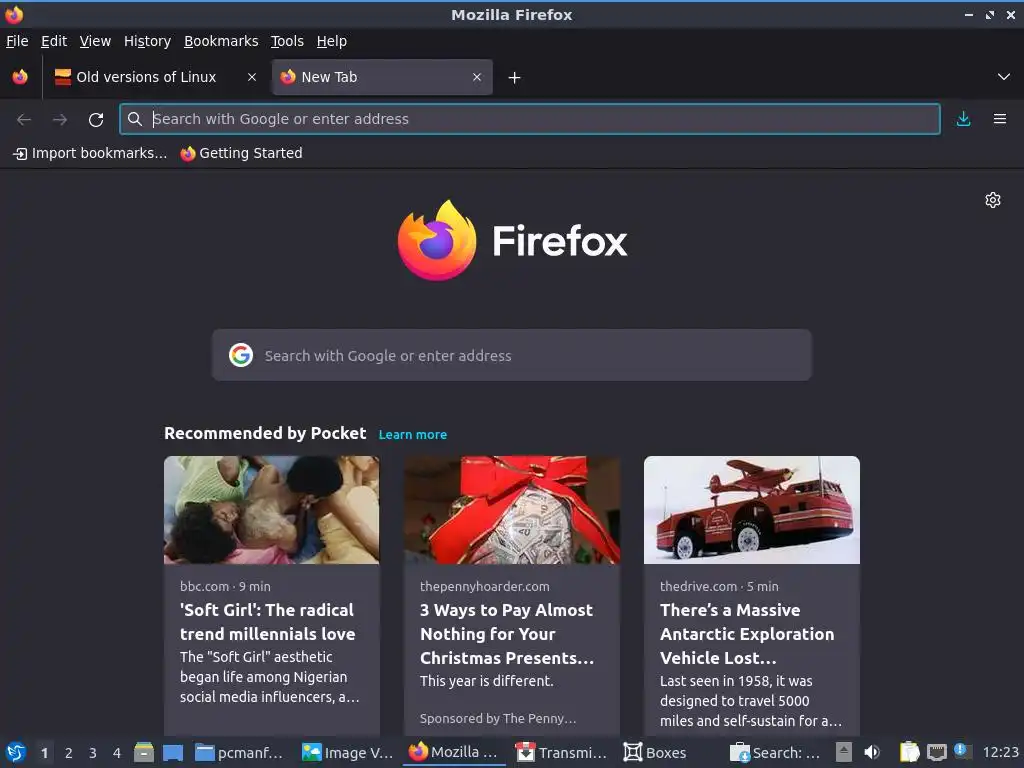Click the Recommended by Pocket heading
This screenshot has width=1024, height=768.
pyautogui.click(x=265, y=434)
